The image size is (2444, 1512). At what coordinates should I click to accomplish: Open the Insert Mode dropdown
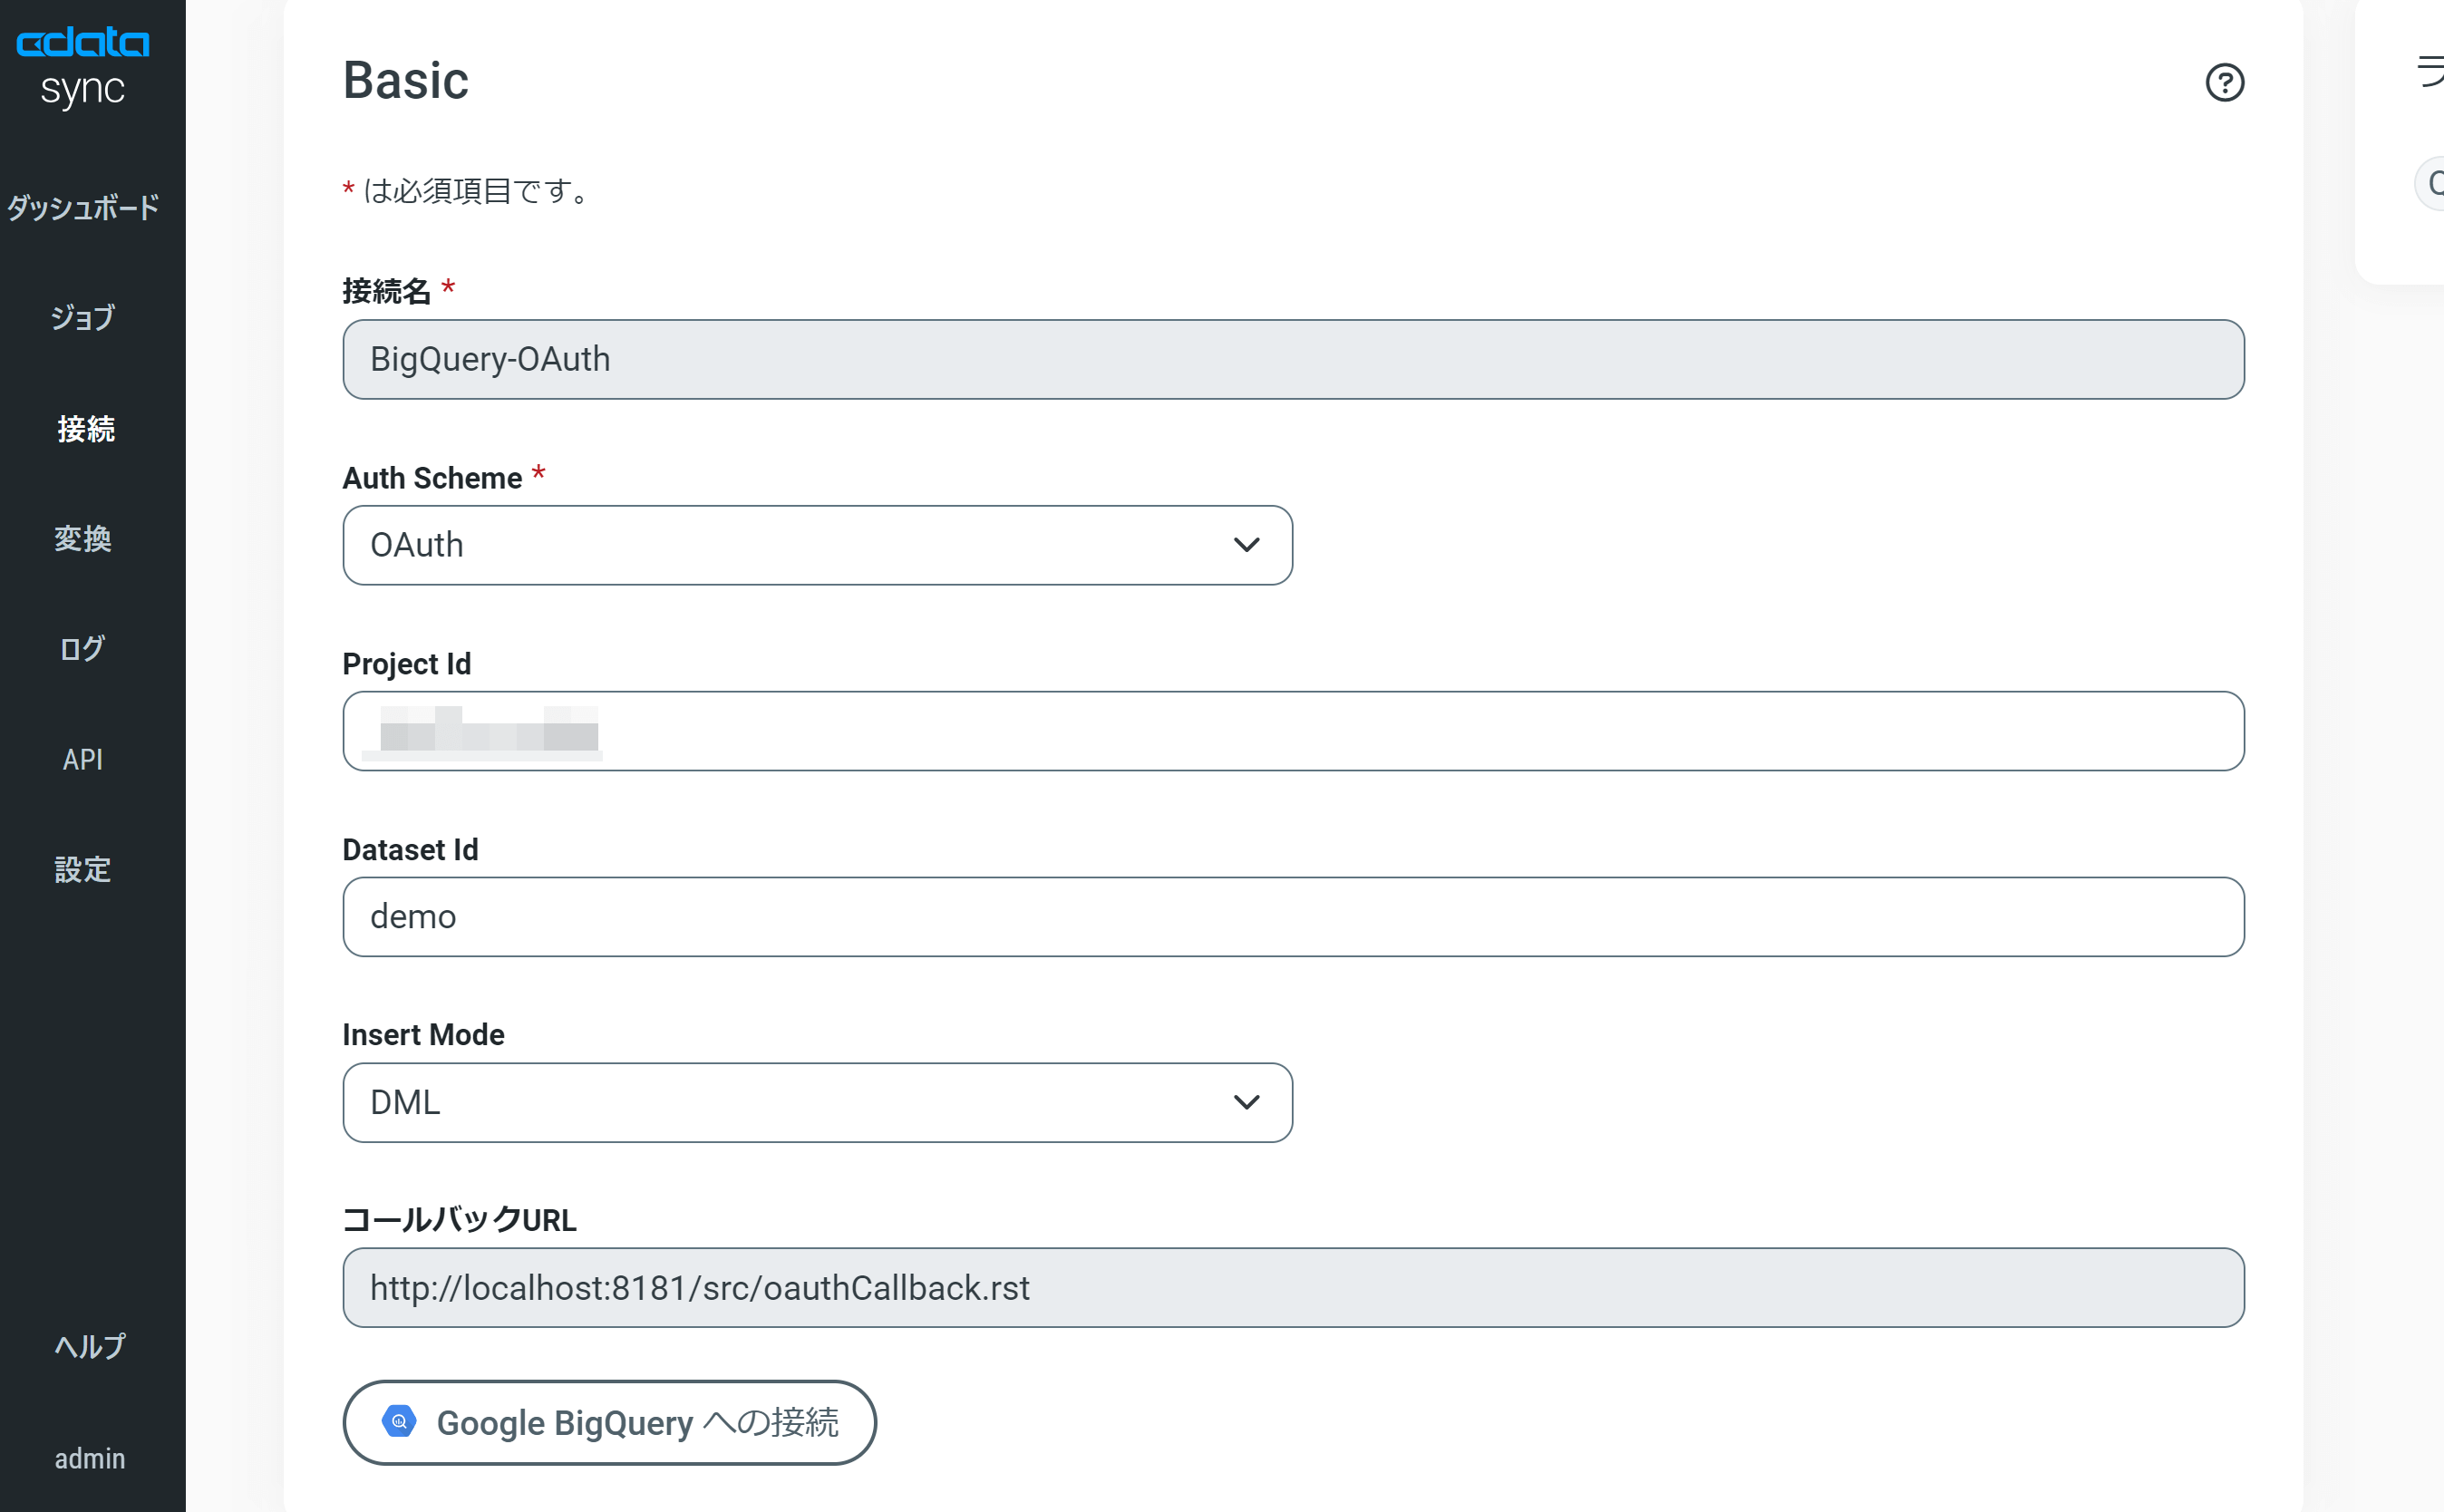(x=816, y=1102)
